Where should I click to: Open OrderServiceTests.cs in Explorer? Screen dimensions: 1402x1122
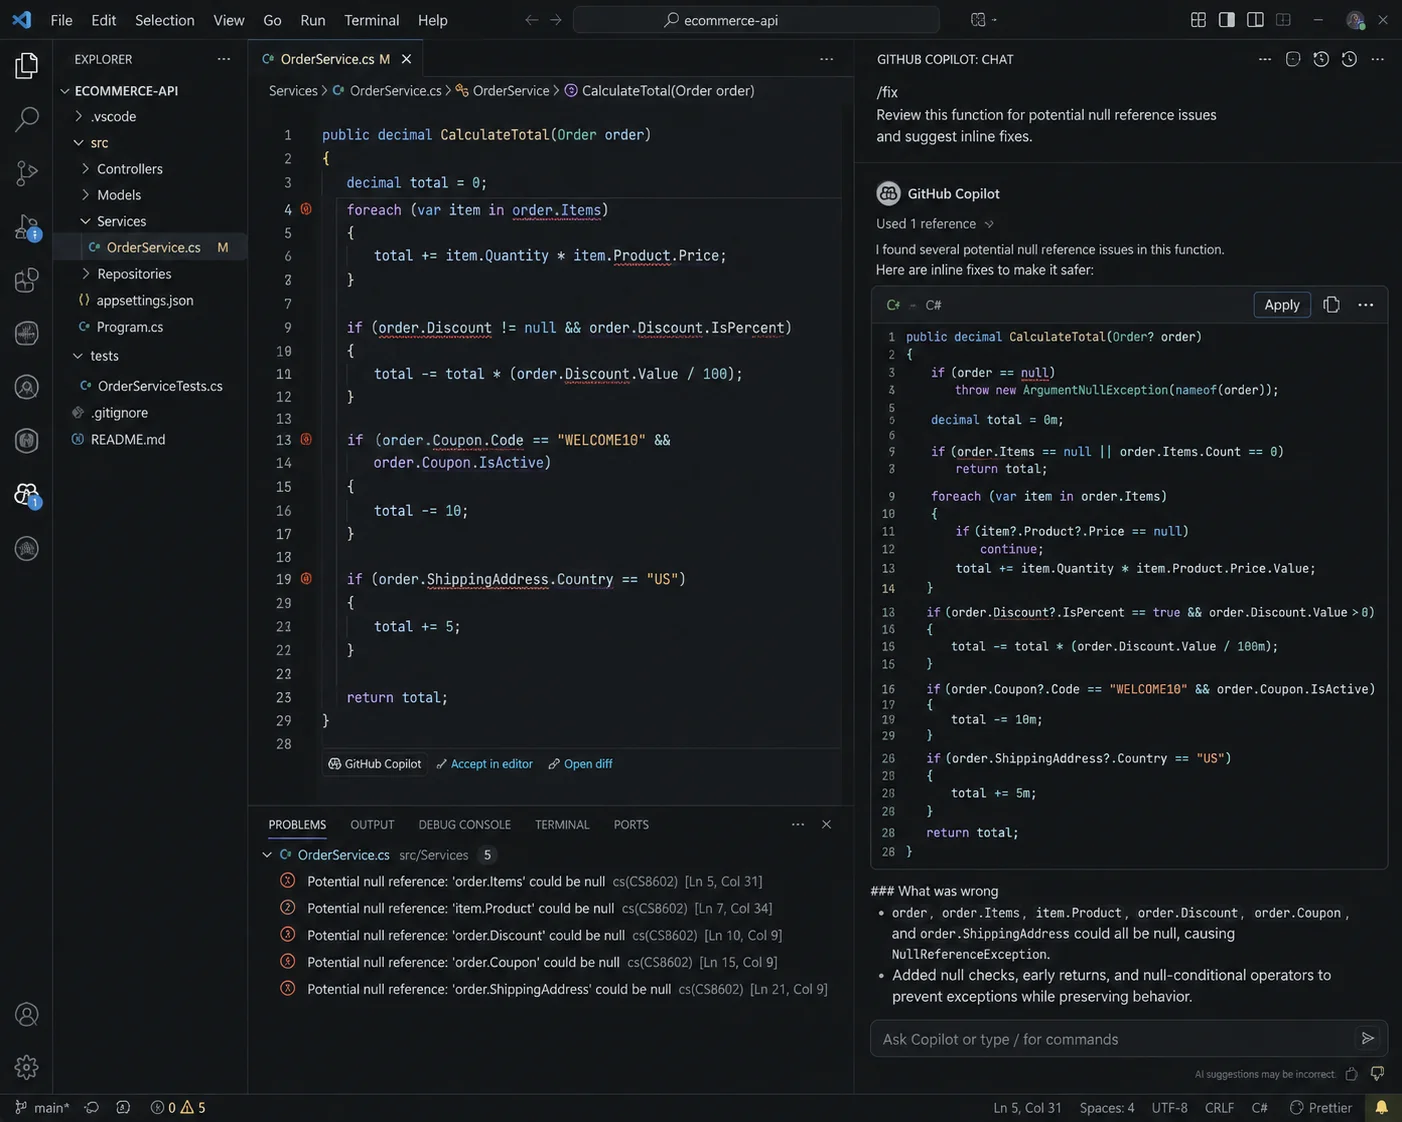point(150,385)
